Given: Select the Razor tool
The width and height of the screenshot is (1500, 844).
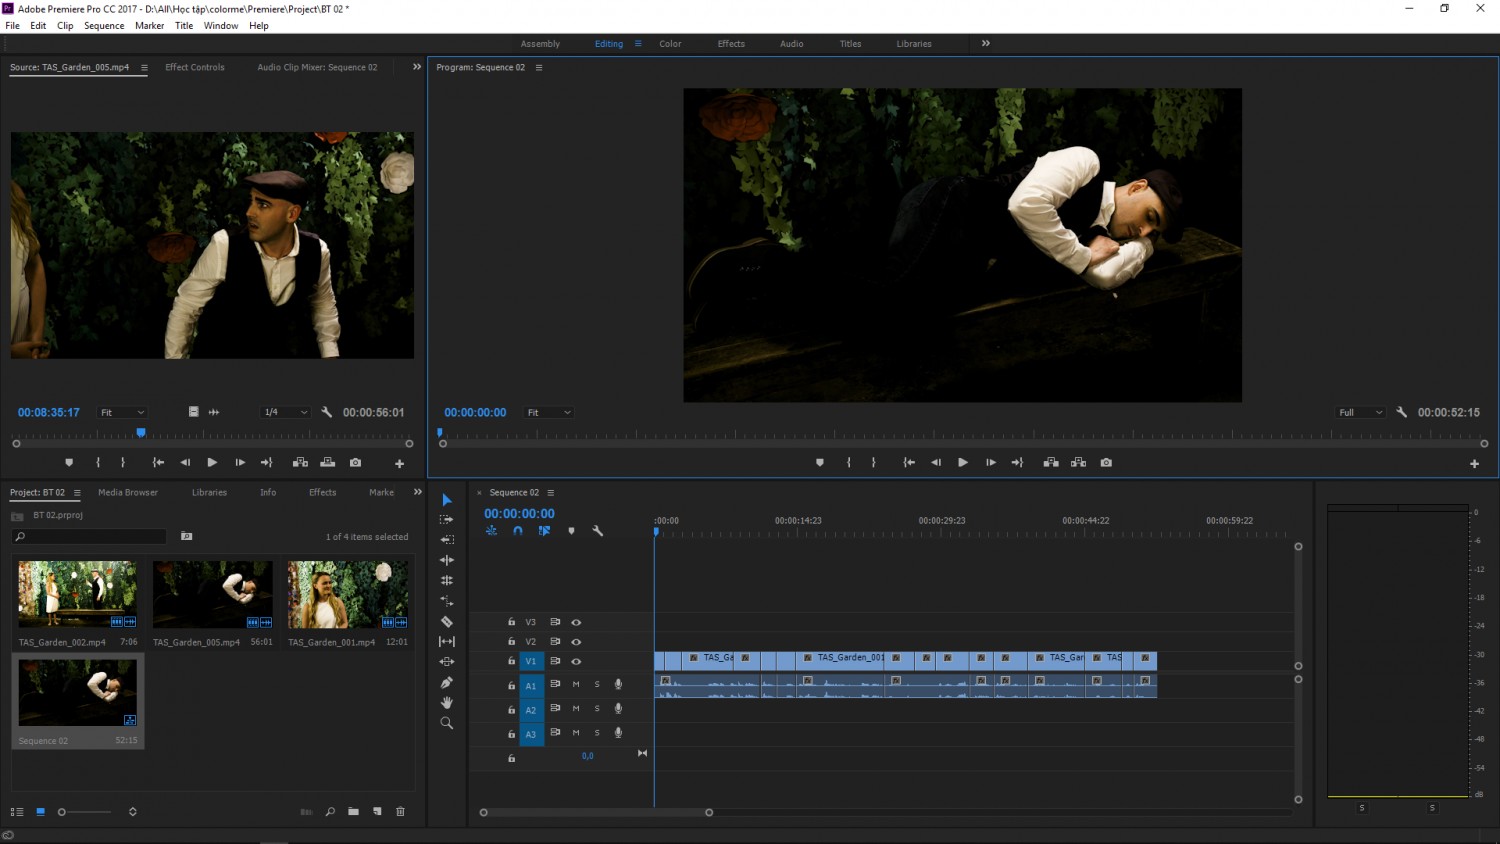Looking at the screenshot, I should (x=447, y=621).
